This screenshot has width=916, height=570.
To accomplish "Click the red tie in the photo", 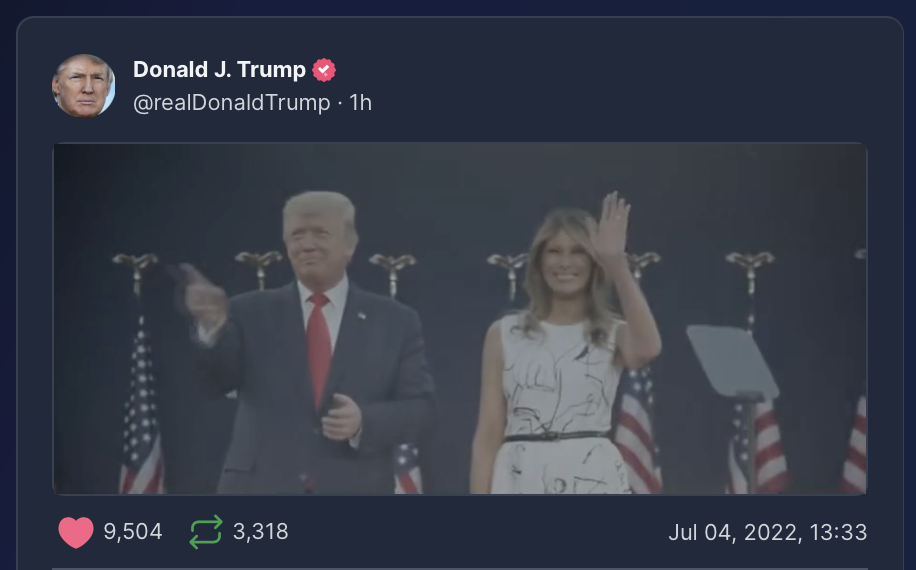I will click(x=318, y=350).
